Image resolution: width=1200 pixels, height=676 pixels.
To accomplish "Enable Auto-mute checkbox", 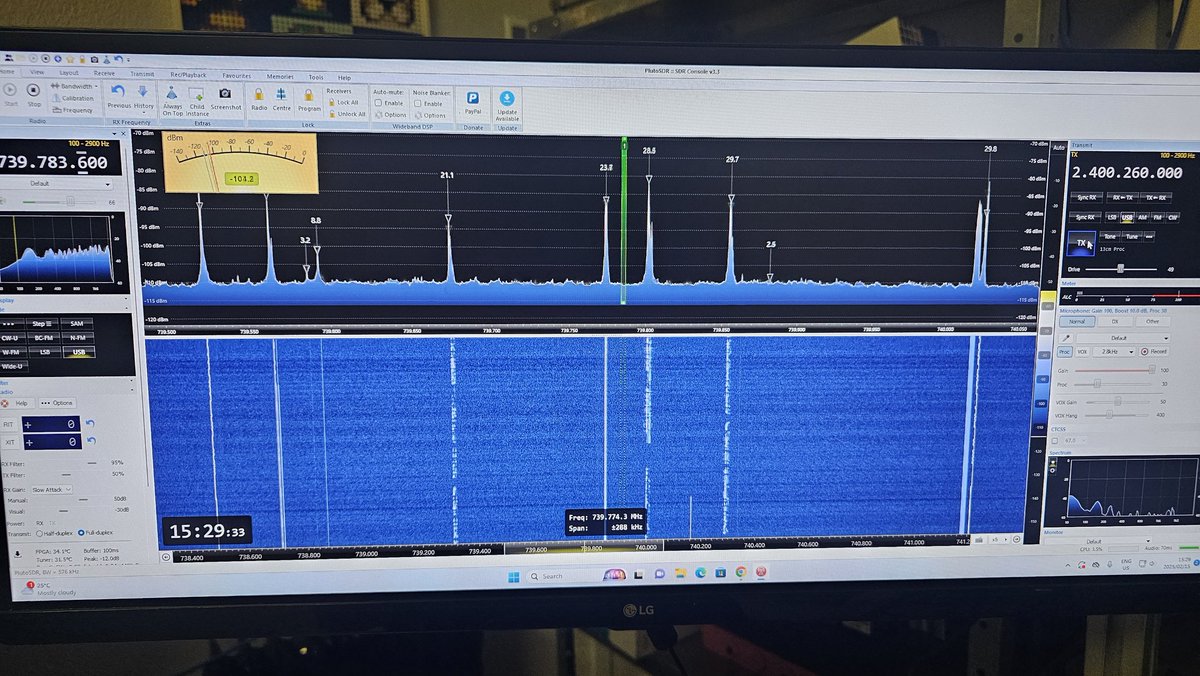I will point(378,103).
